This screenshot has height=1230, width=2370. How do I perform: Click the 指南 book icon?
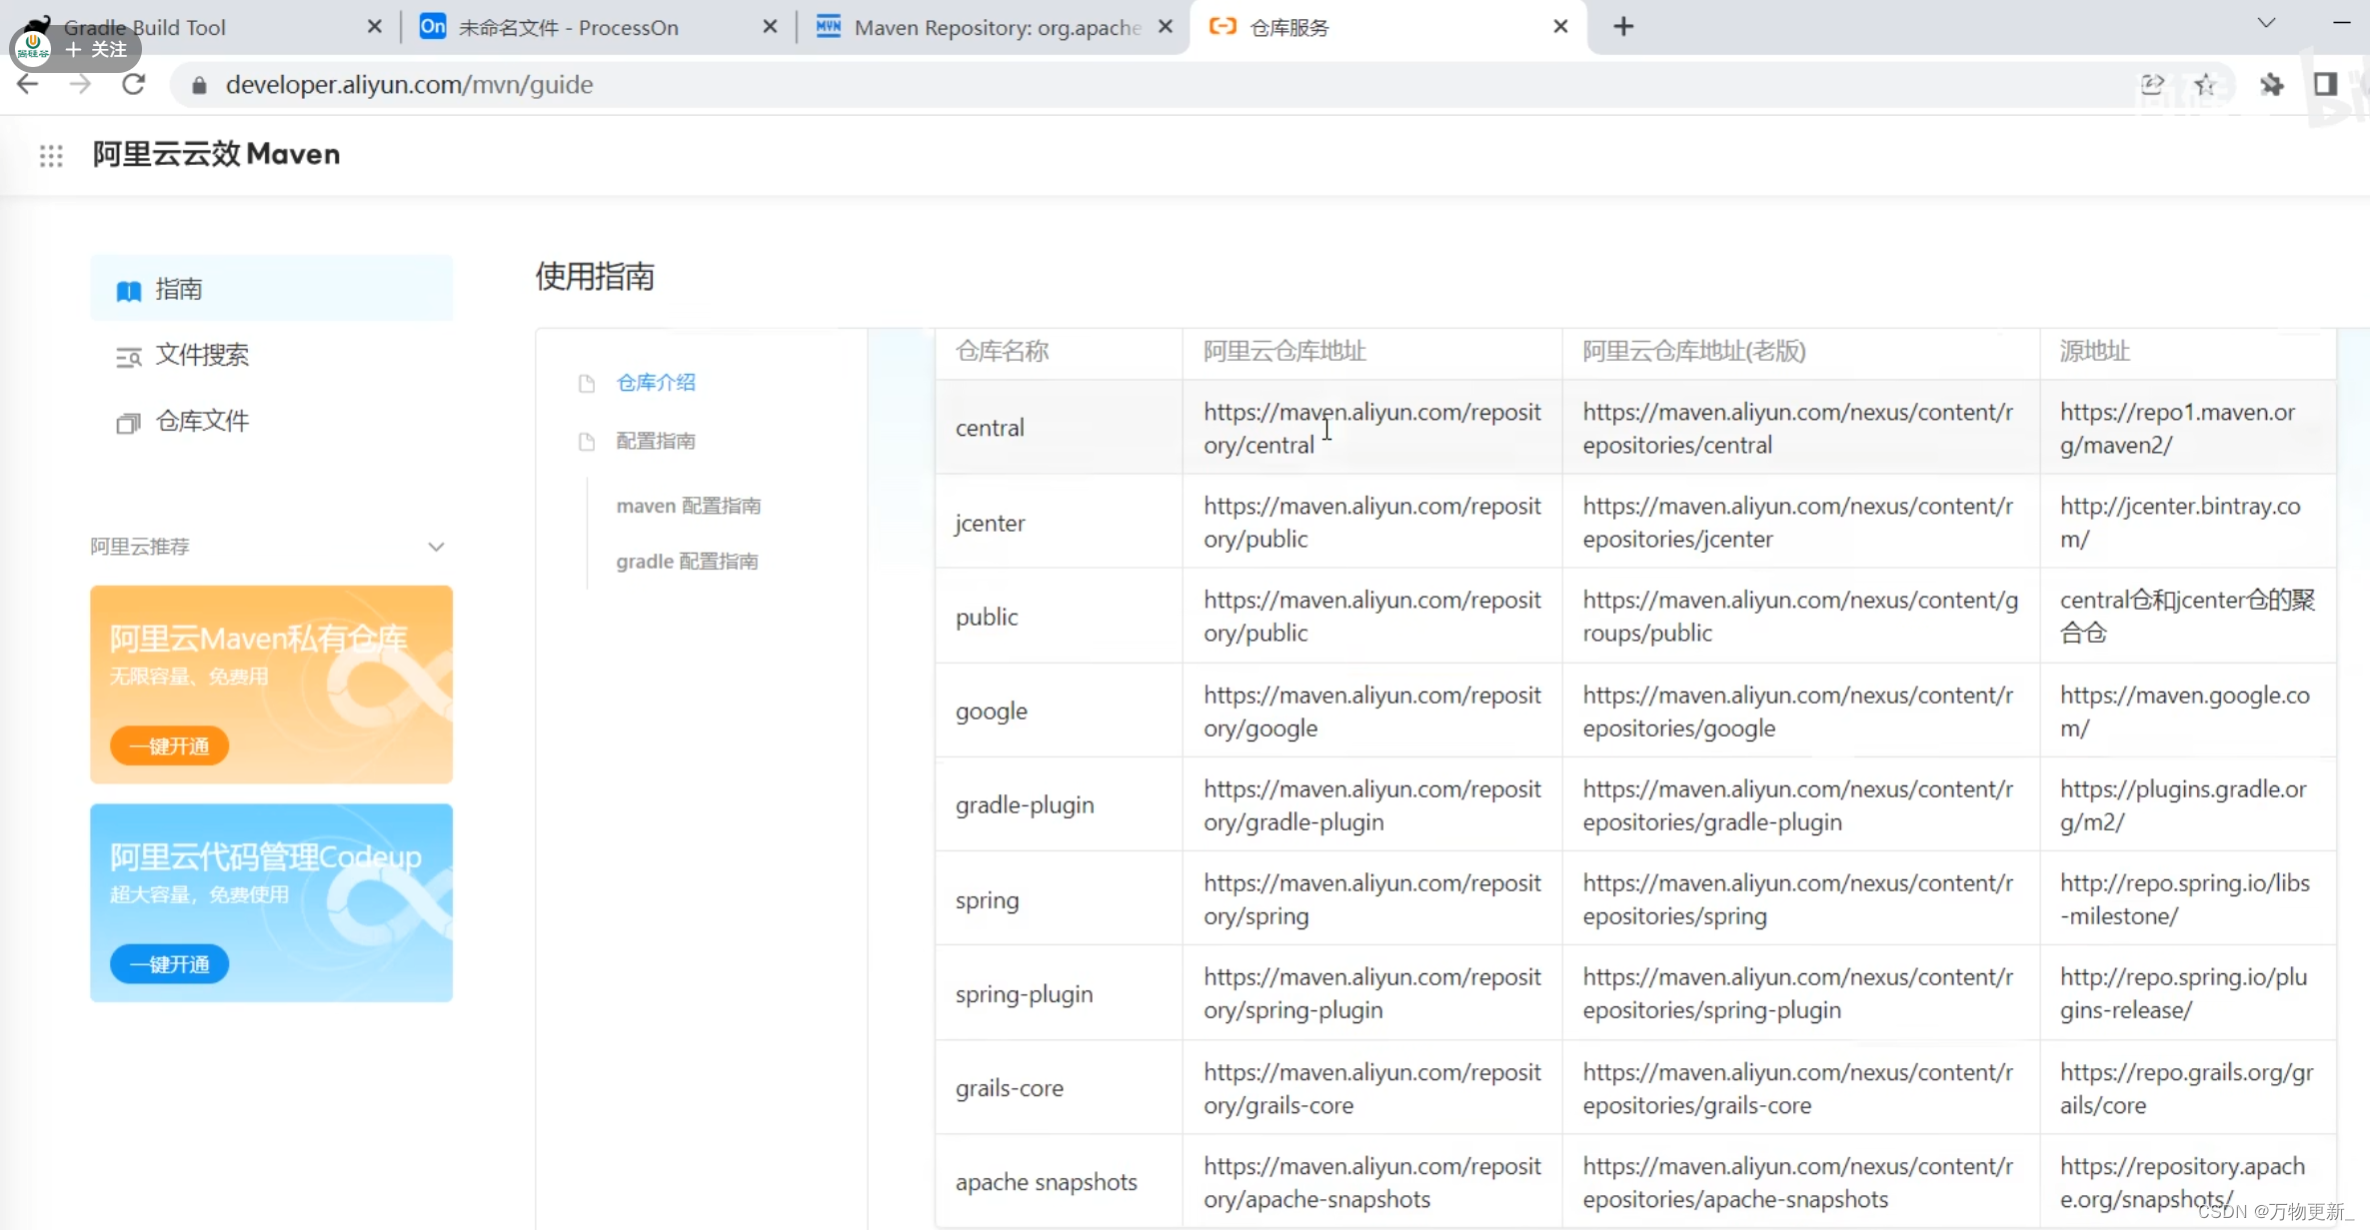point(129,291)
